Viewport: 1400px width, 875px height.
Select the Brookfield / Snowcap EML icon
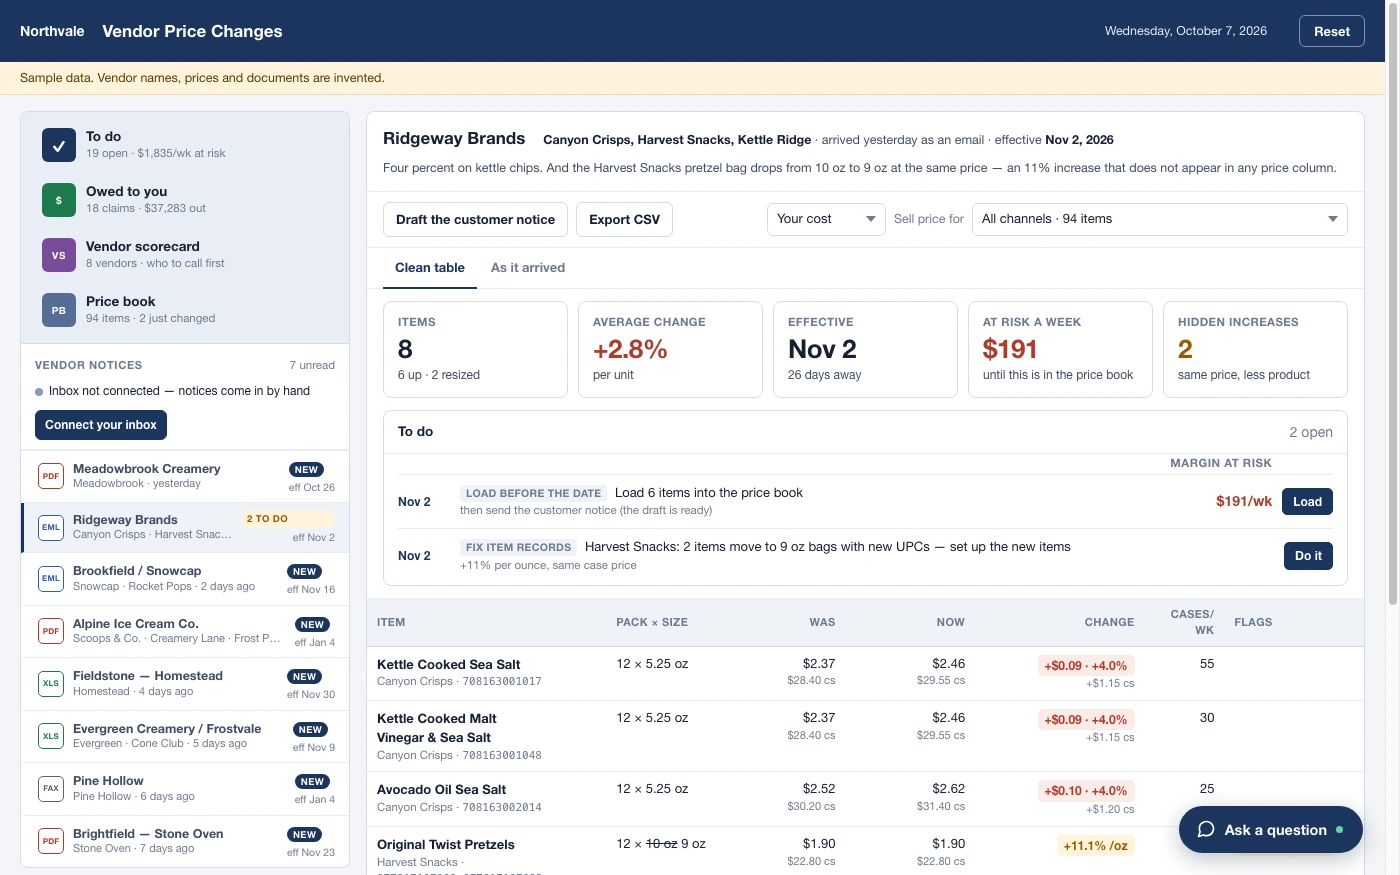[x=51, y=578]
